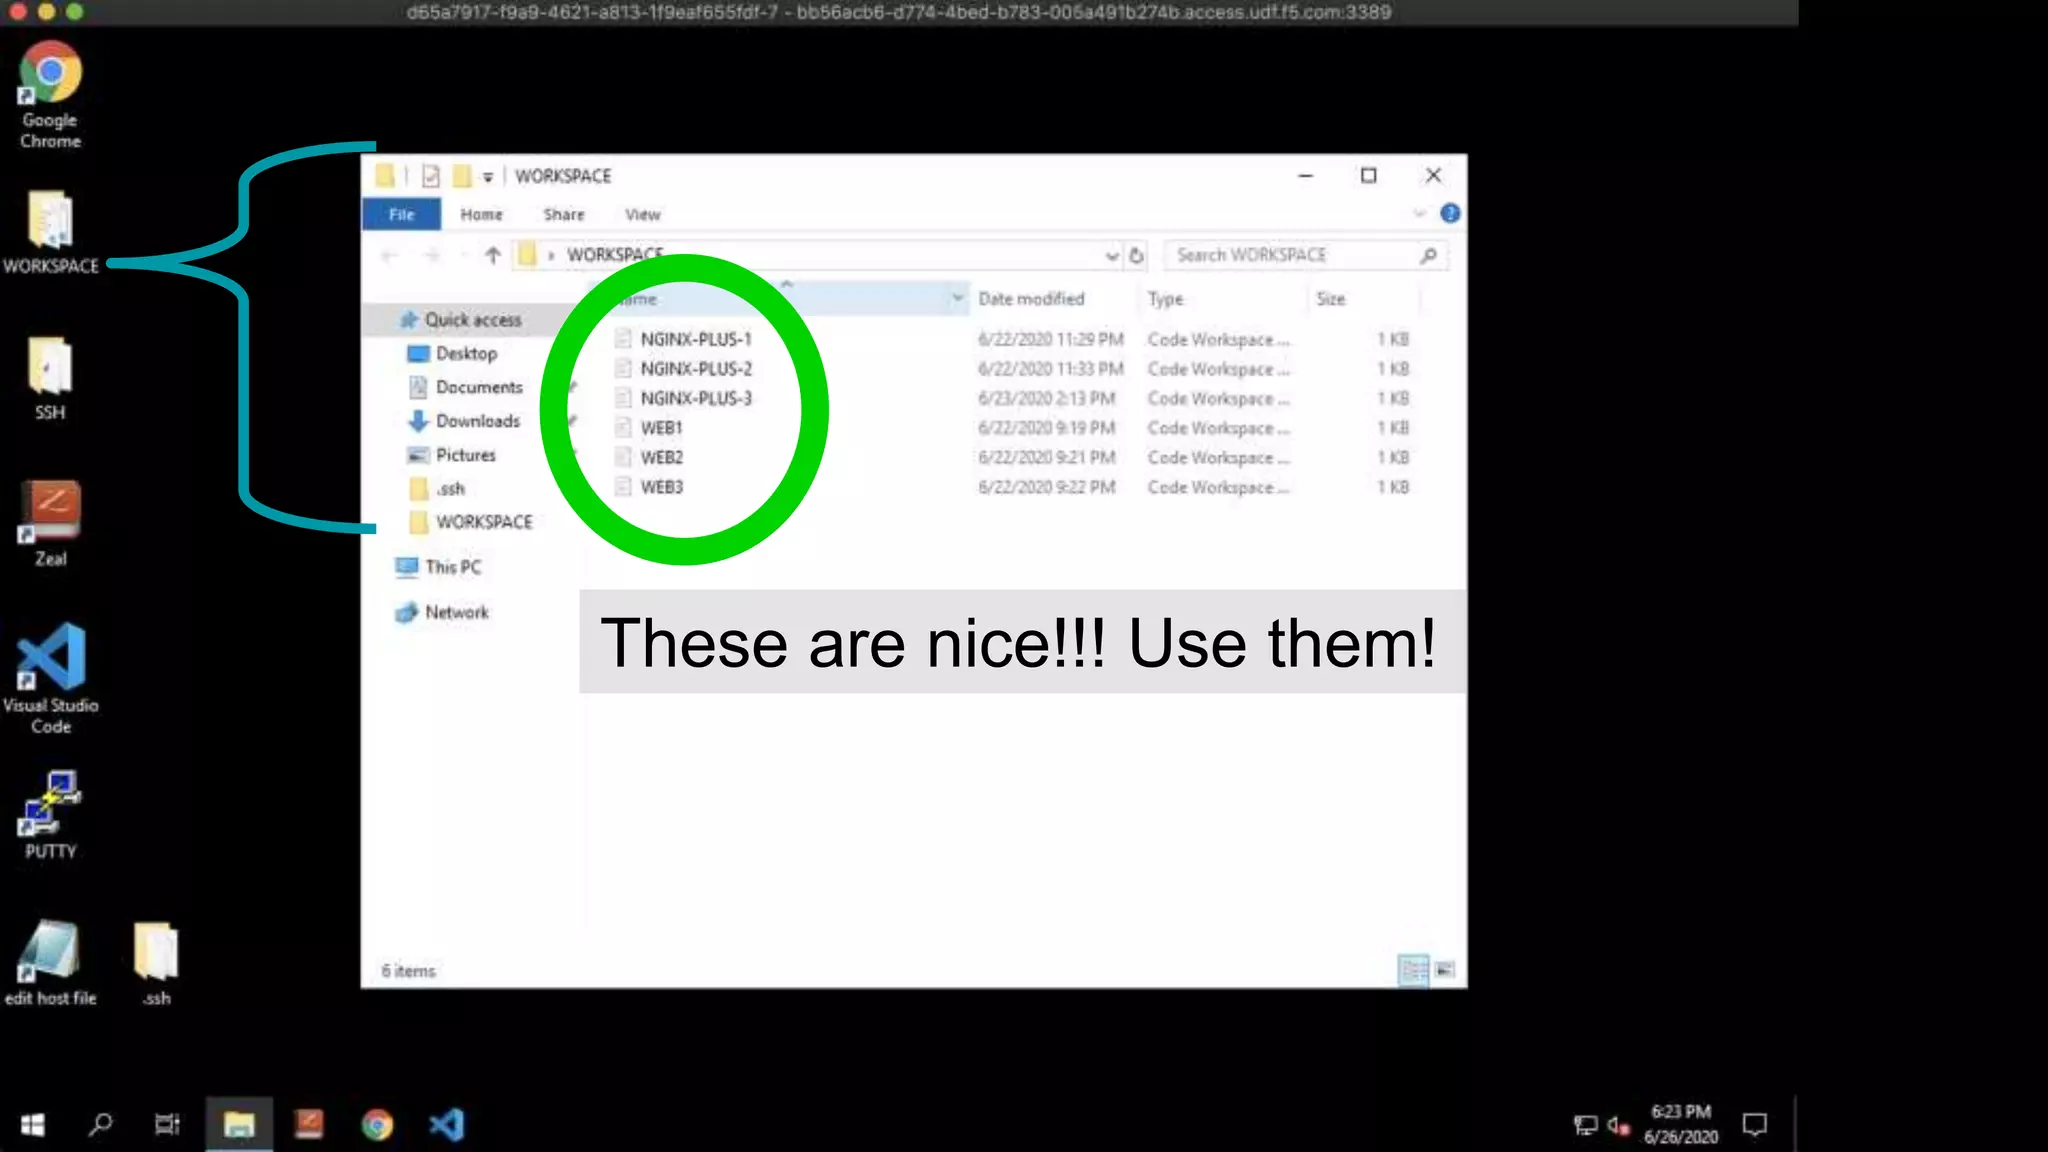Expand the ribbon chevron near help
The image size is (2048, 1152).
point(1419,214)
